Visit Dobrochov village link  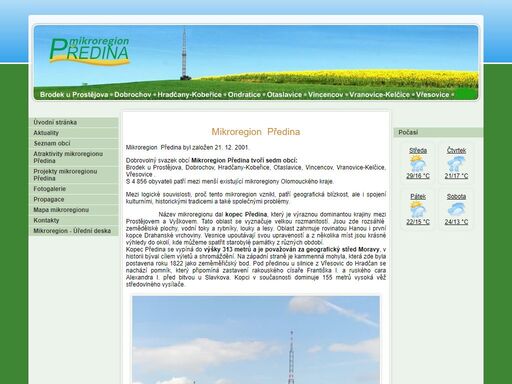(133, 95)
